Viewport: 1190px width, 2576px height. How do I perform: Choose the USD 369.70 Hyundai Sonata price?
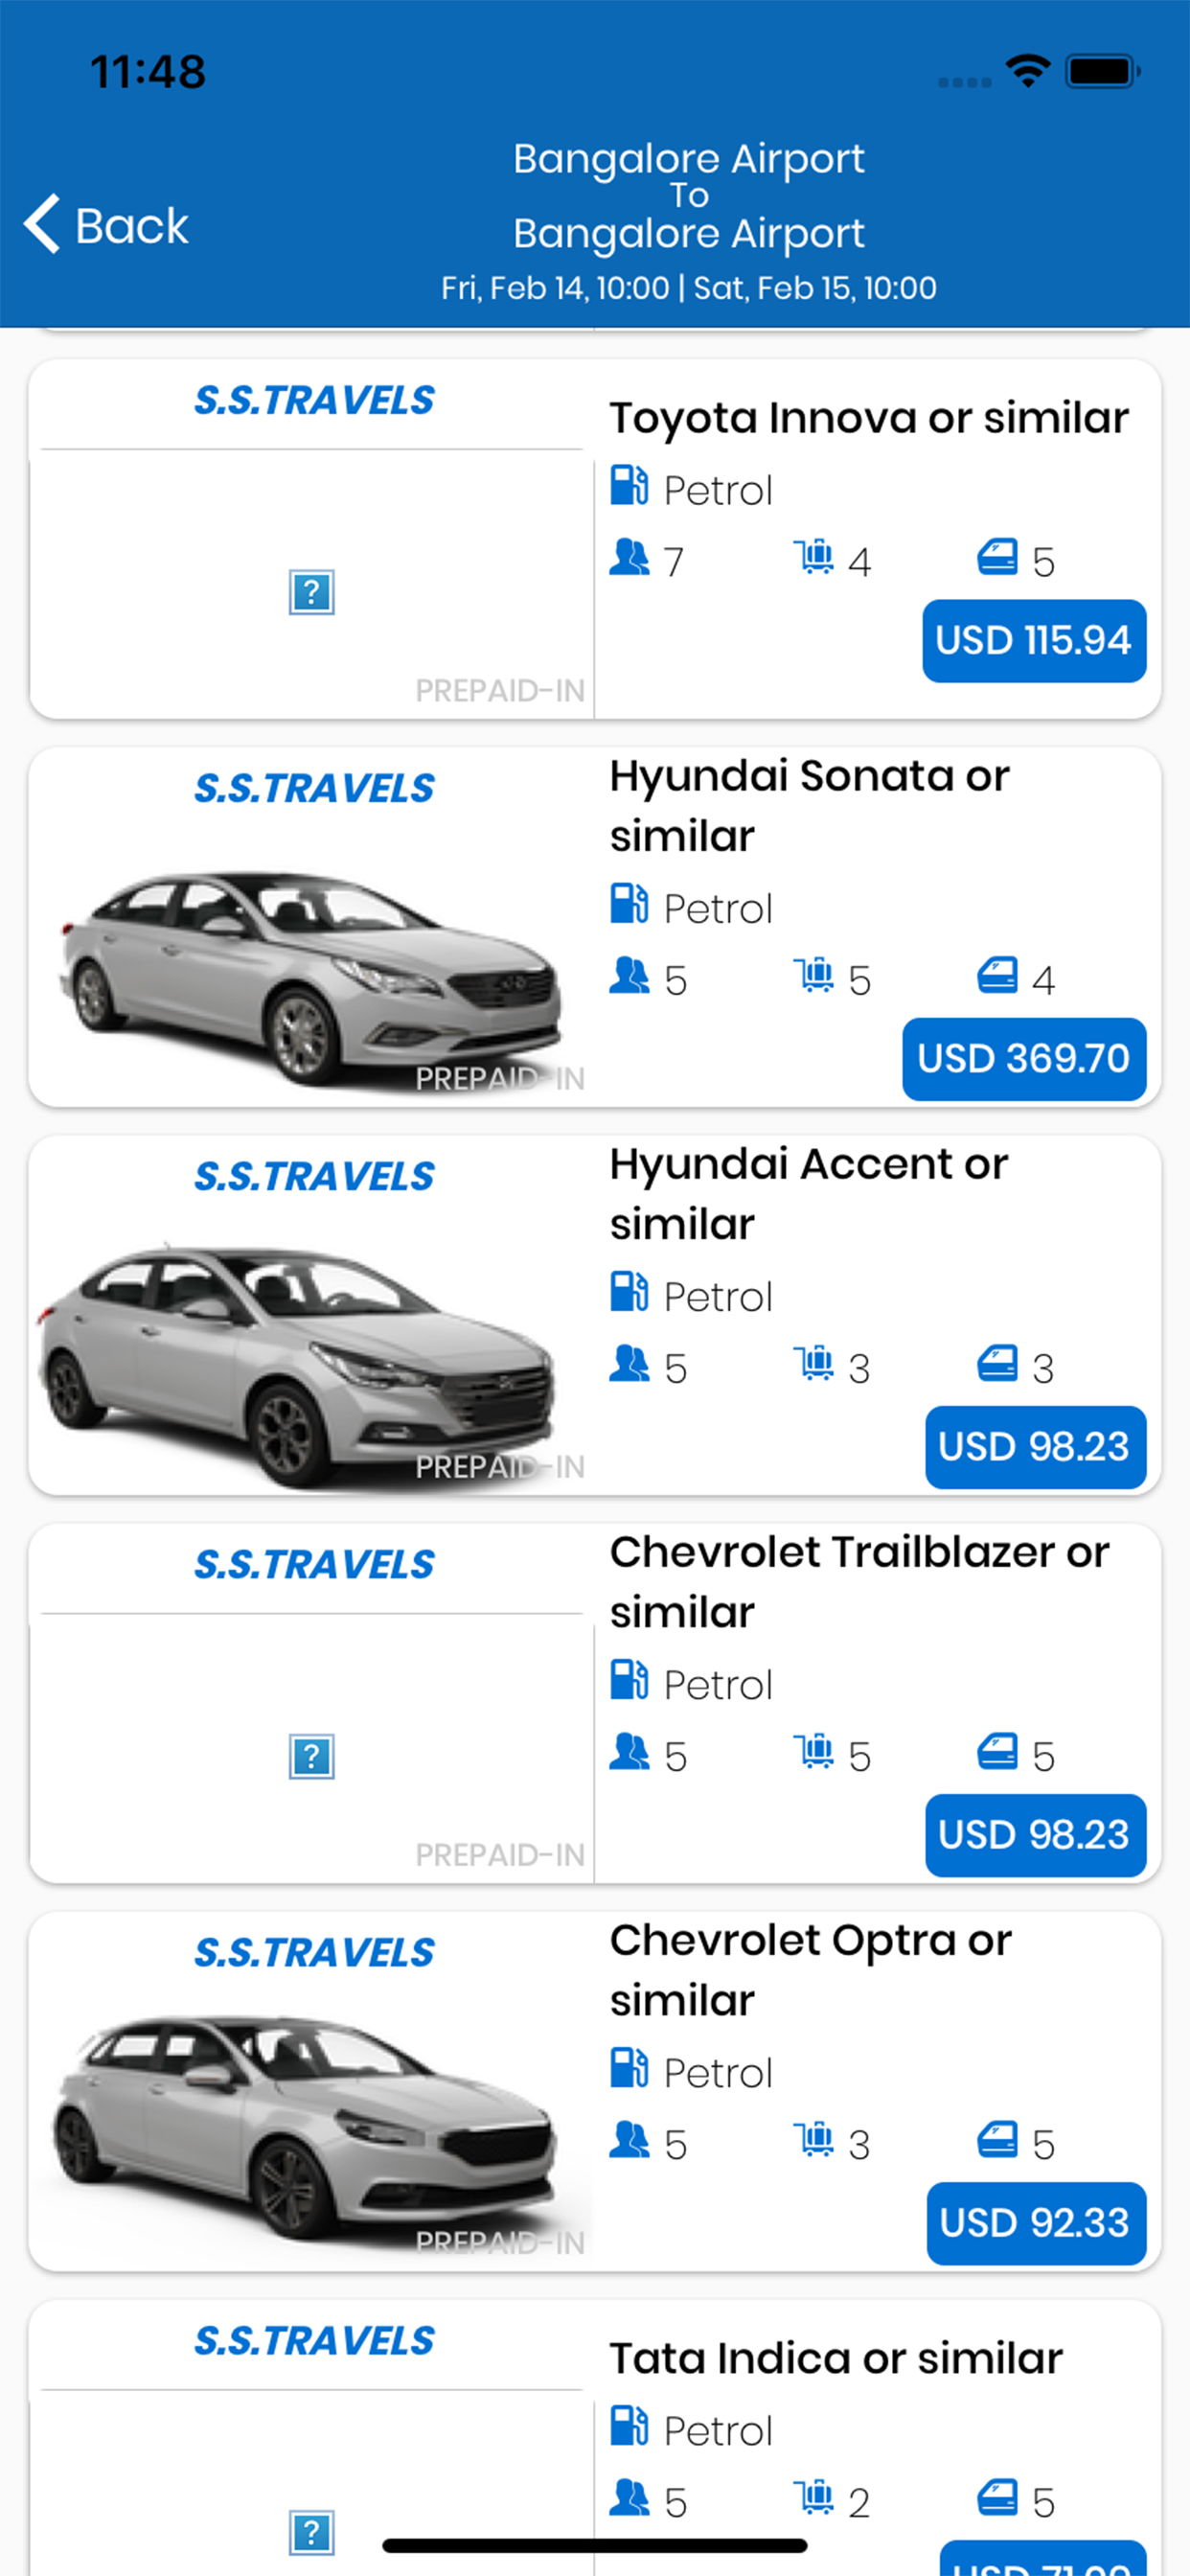[x=1023, y=1059]
